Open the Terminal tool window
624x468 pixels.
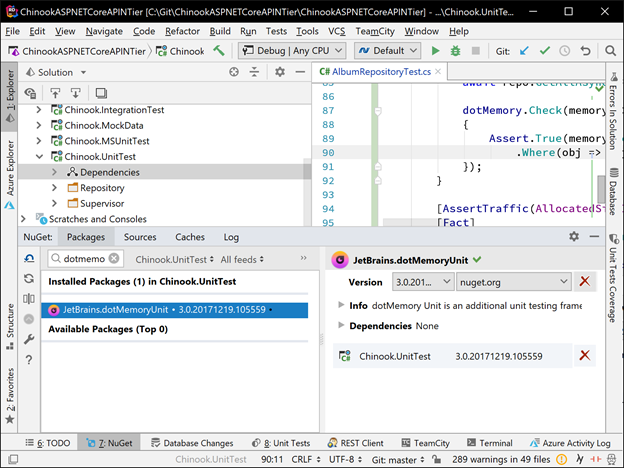pos(489,443)
